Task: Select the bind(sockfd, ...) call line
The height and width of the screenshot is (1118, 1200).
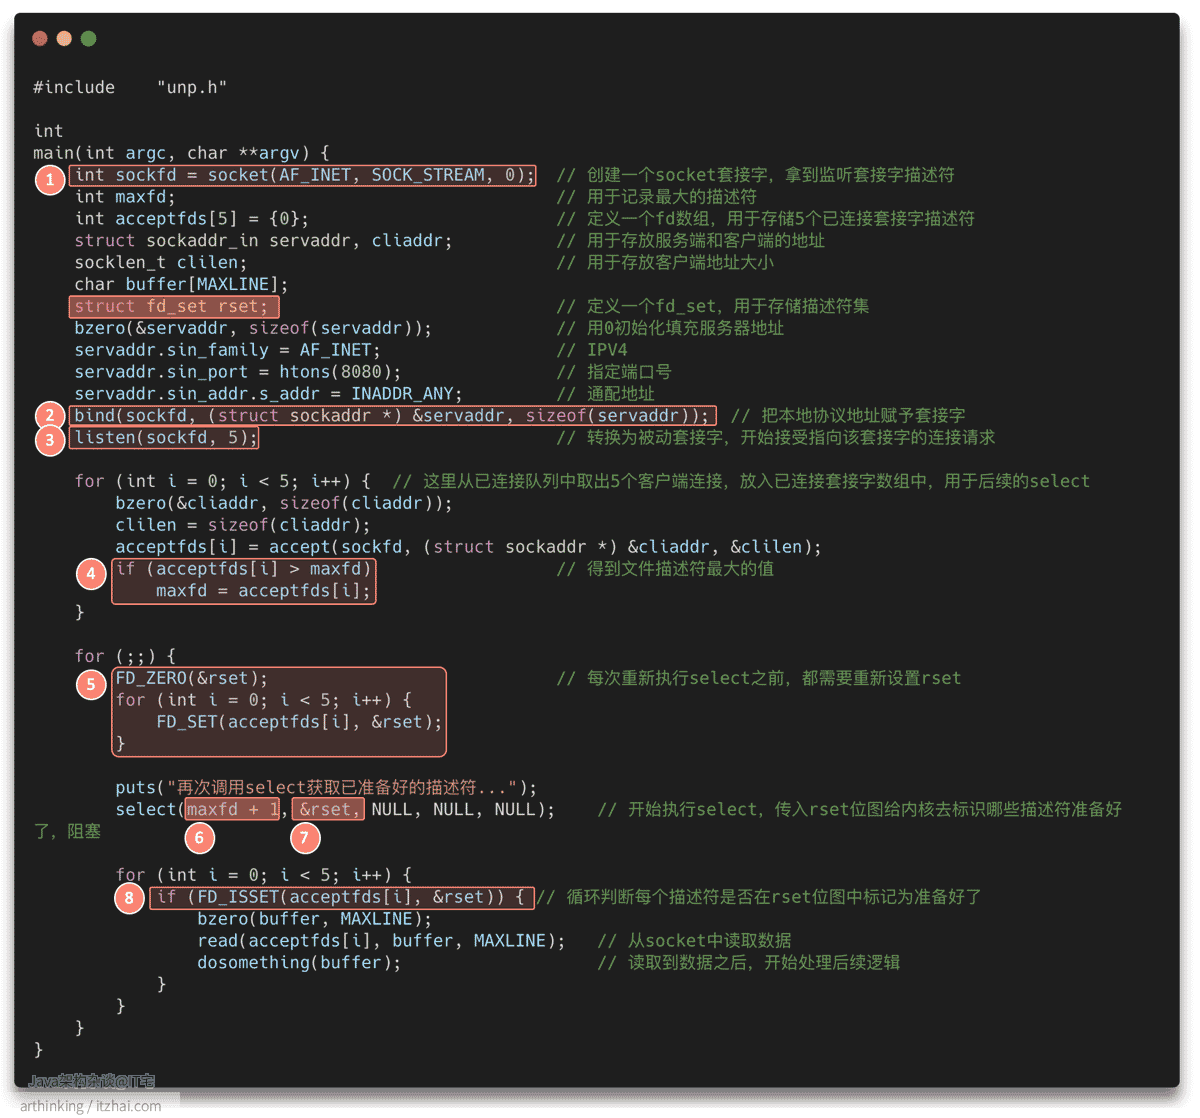Action: point(392,416)
